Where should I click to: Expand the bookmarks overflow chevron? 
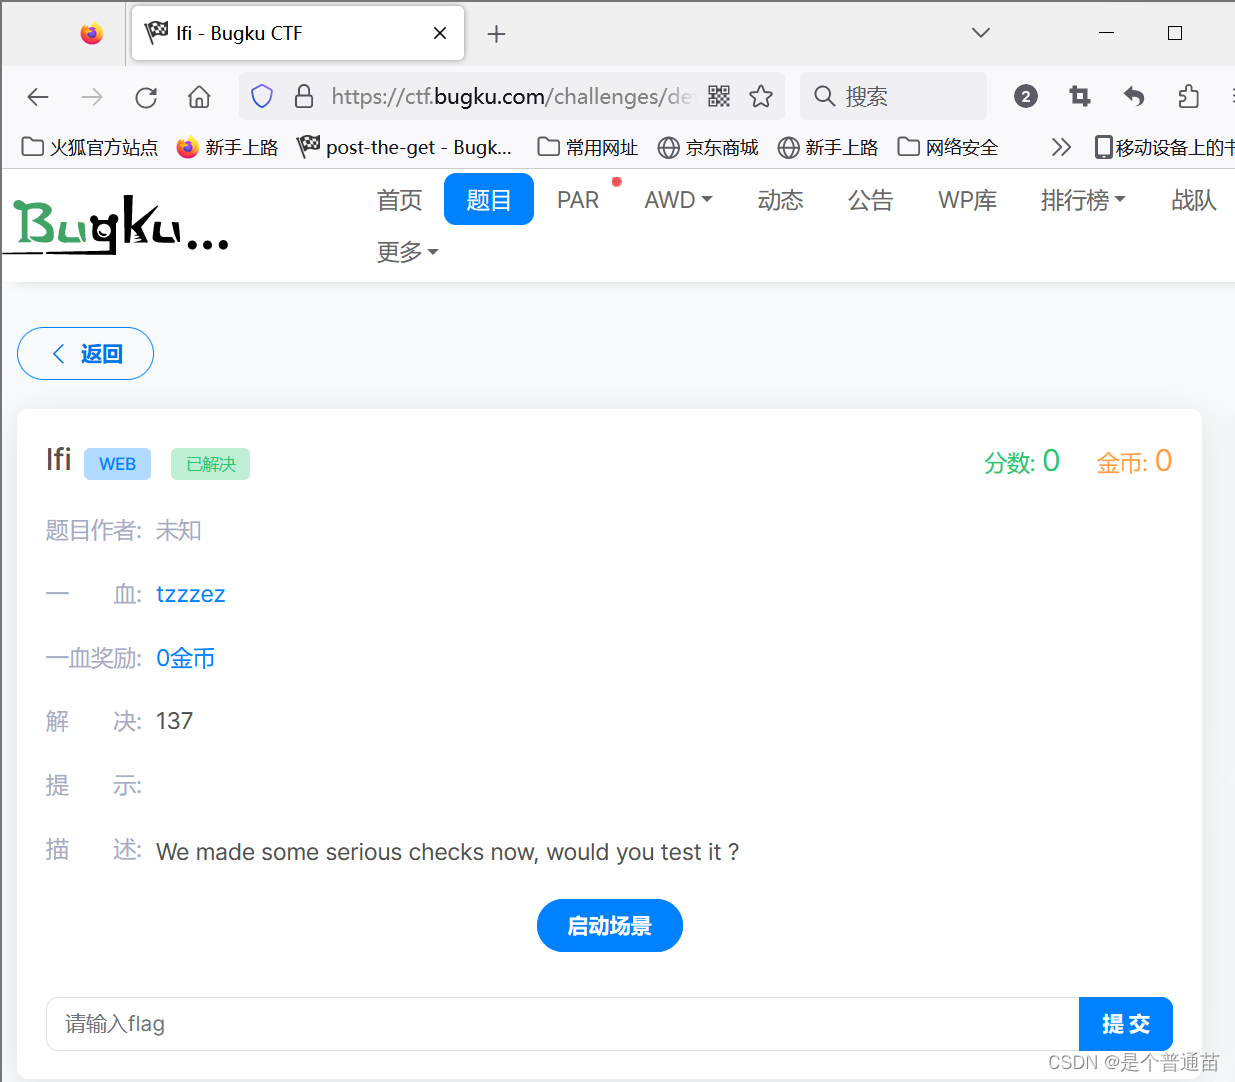click(1060, 146)
